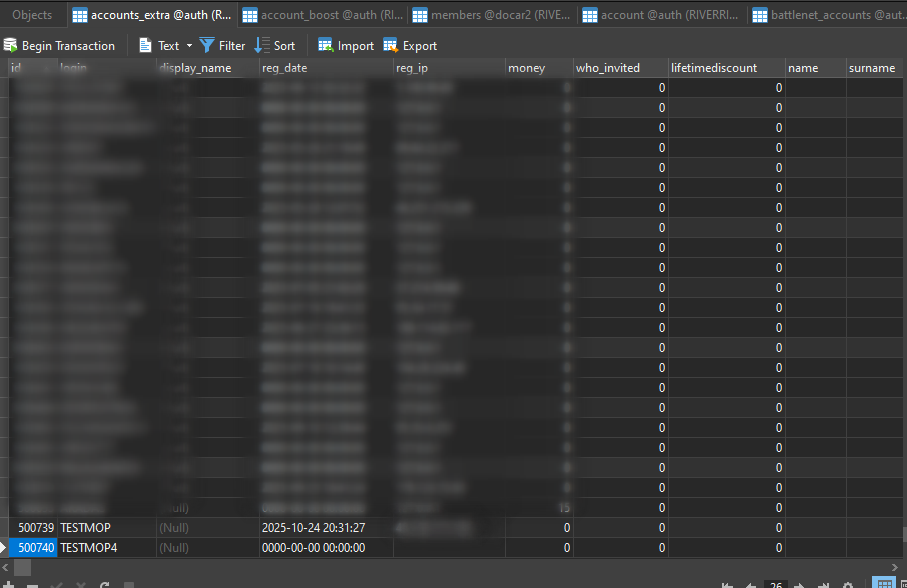Click lifetimediscount cell in TESTMOP row
Viewport: 907px width, 588px height.
727,528
